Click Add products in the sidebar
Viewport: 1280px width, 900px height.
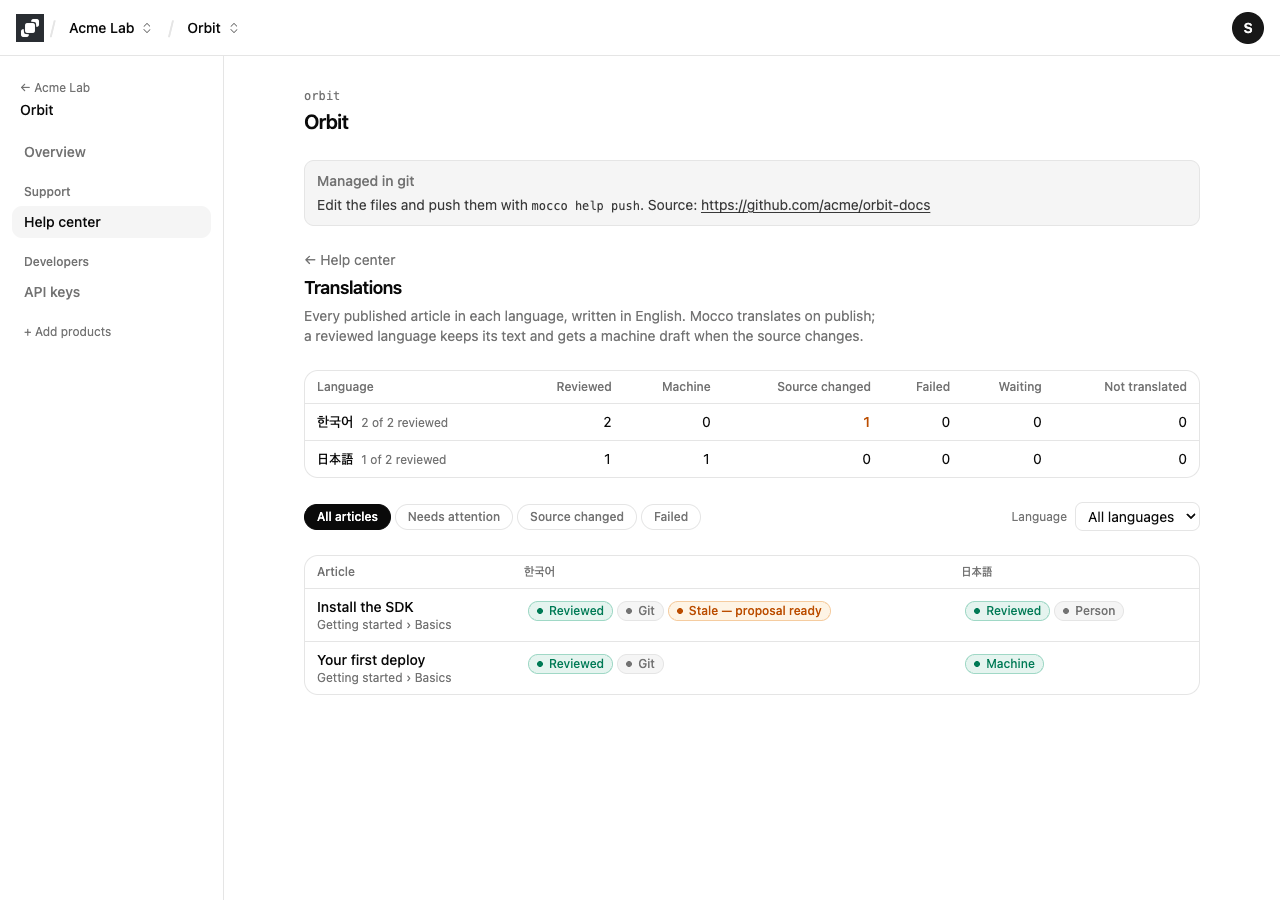(x=67, y=332)
